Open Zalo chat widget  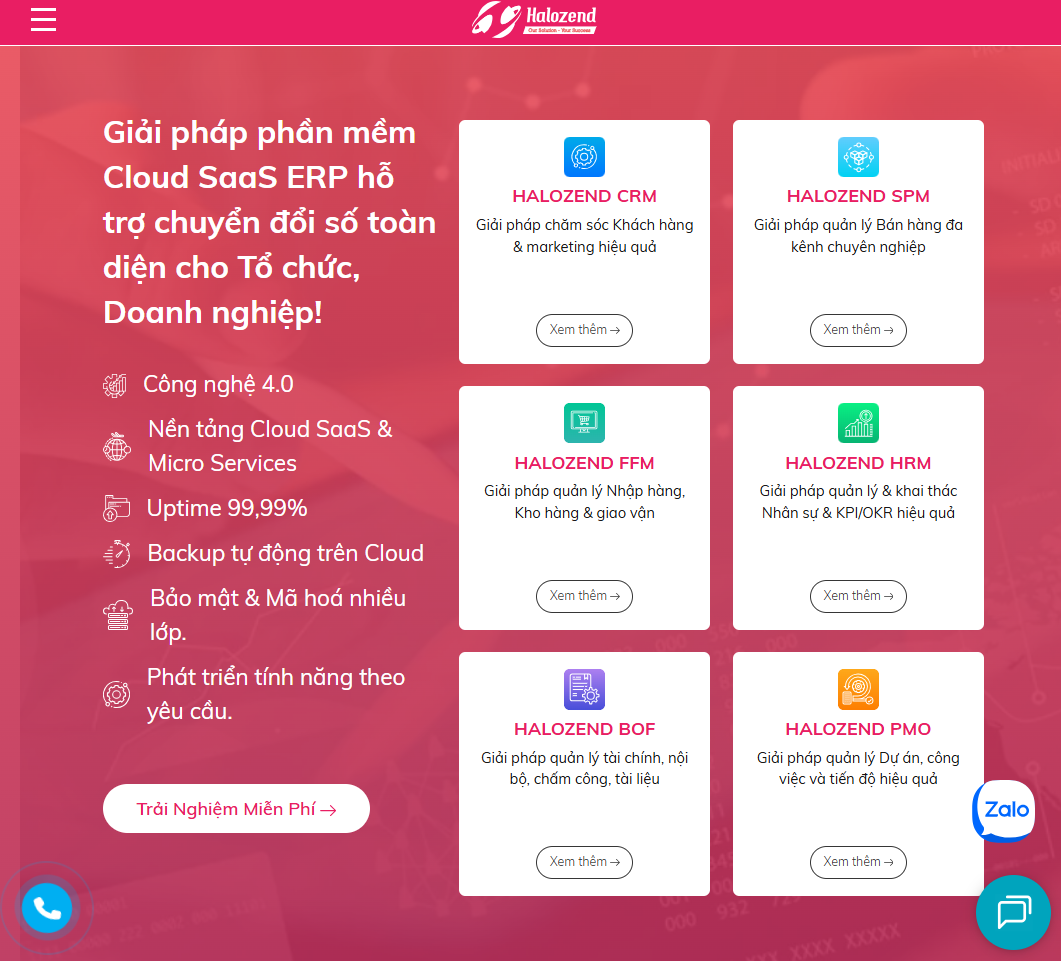tap(1004, 810)
